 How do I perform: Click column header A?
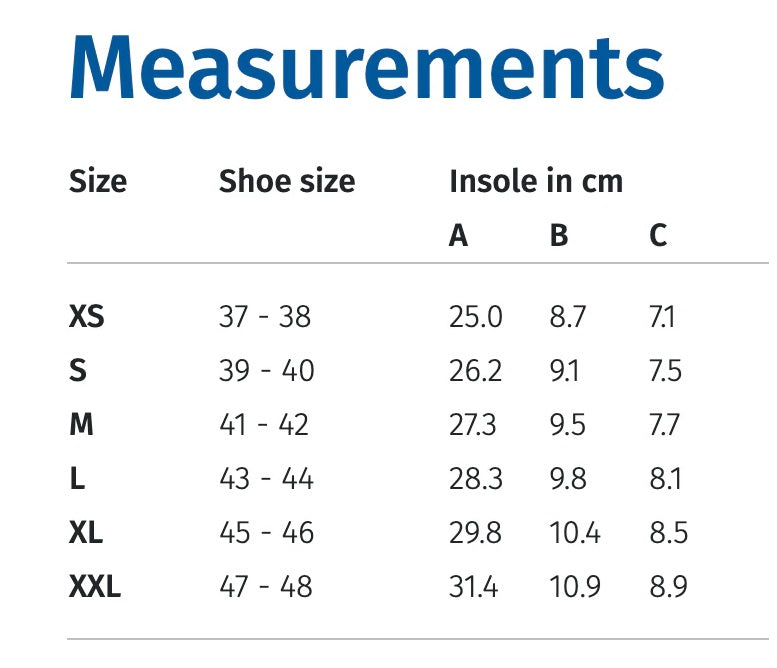click(458, 235)
